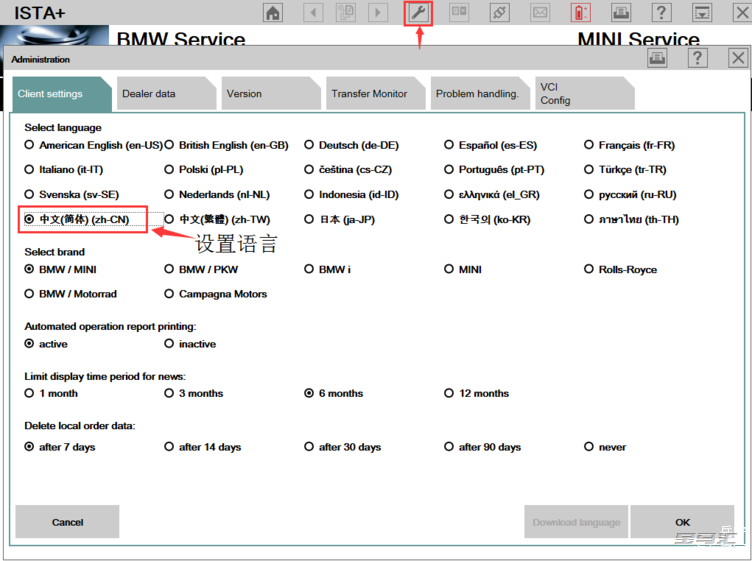Select the BMW / PKW brand
752x561 pixels.
[x=201, y=269]
